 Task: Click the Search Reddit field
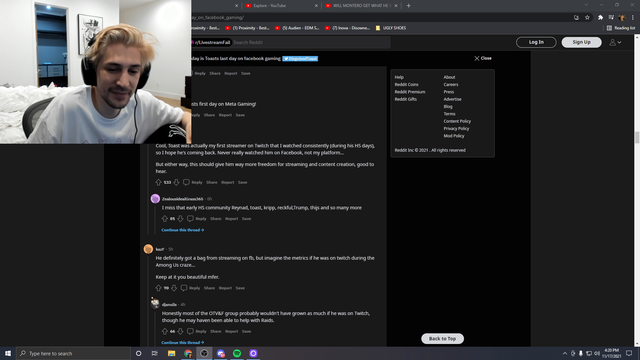[310, 42]
